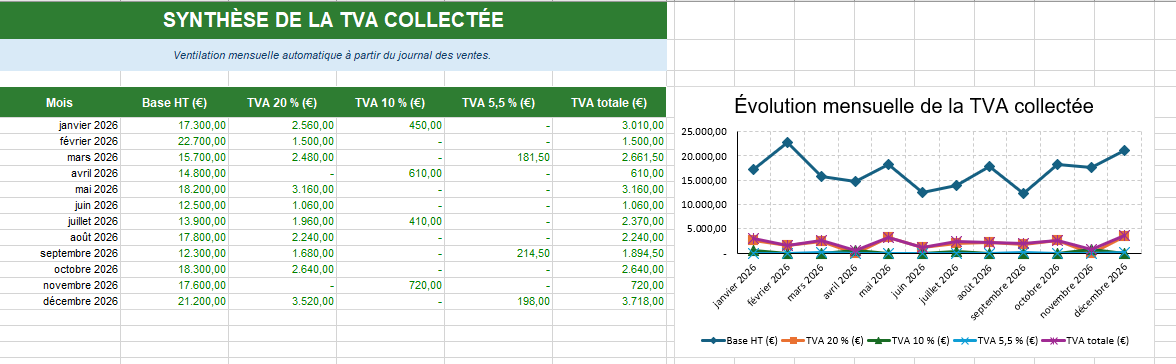1176x364 pixels.
Task: Select Base HT value 12.300,00
Action: (174, 253)
